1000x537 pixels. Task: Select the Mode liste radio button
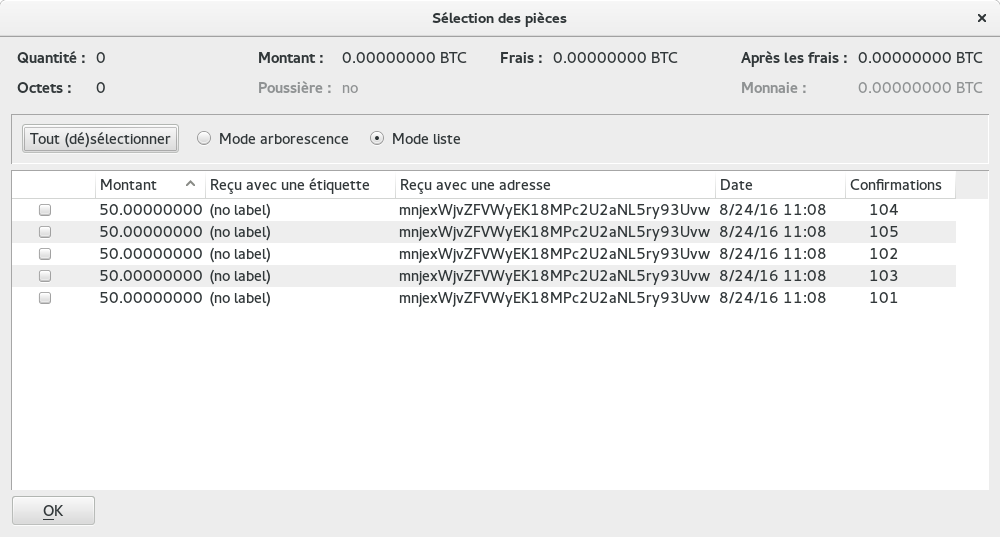click(377, 139)
